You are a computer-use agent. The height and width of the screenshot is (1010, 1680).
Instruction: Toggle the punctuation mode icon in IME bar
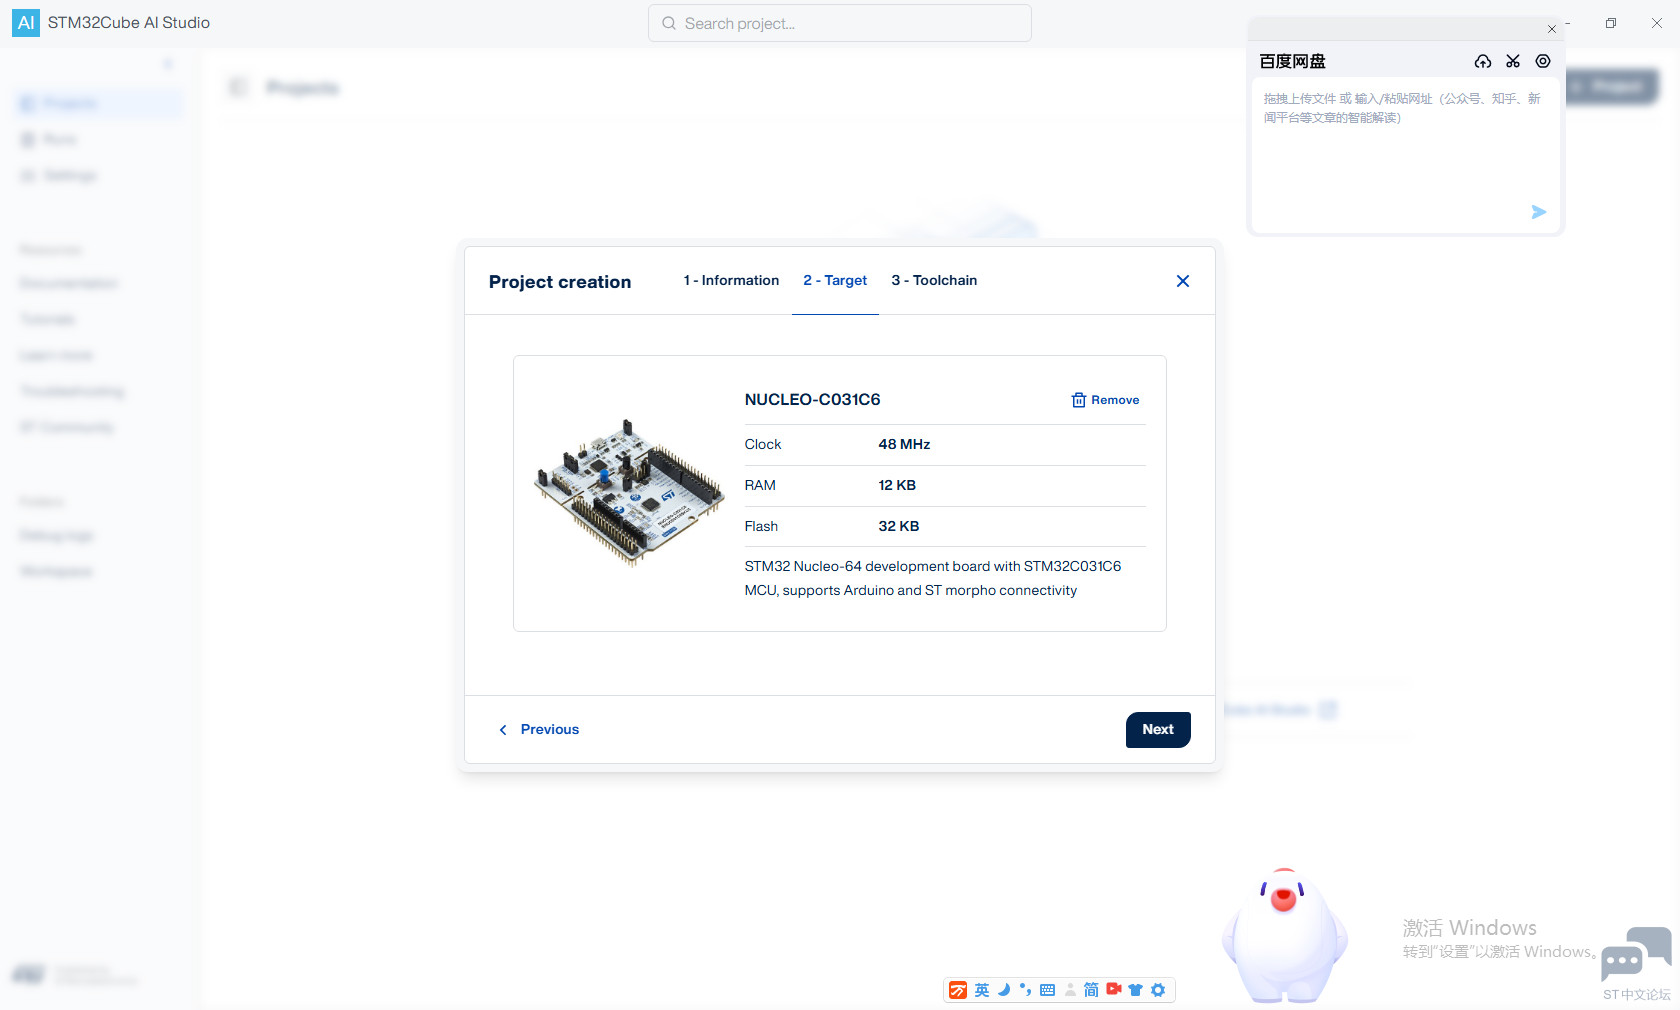[x=1025, y=990]
